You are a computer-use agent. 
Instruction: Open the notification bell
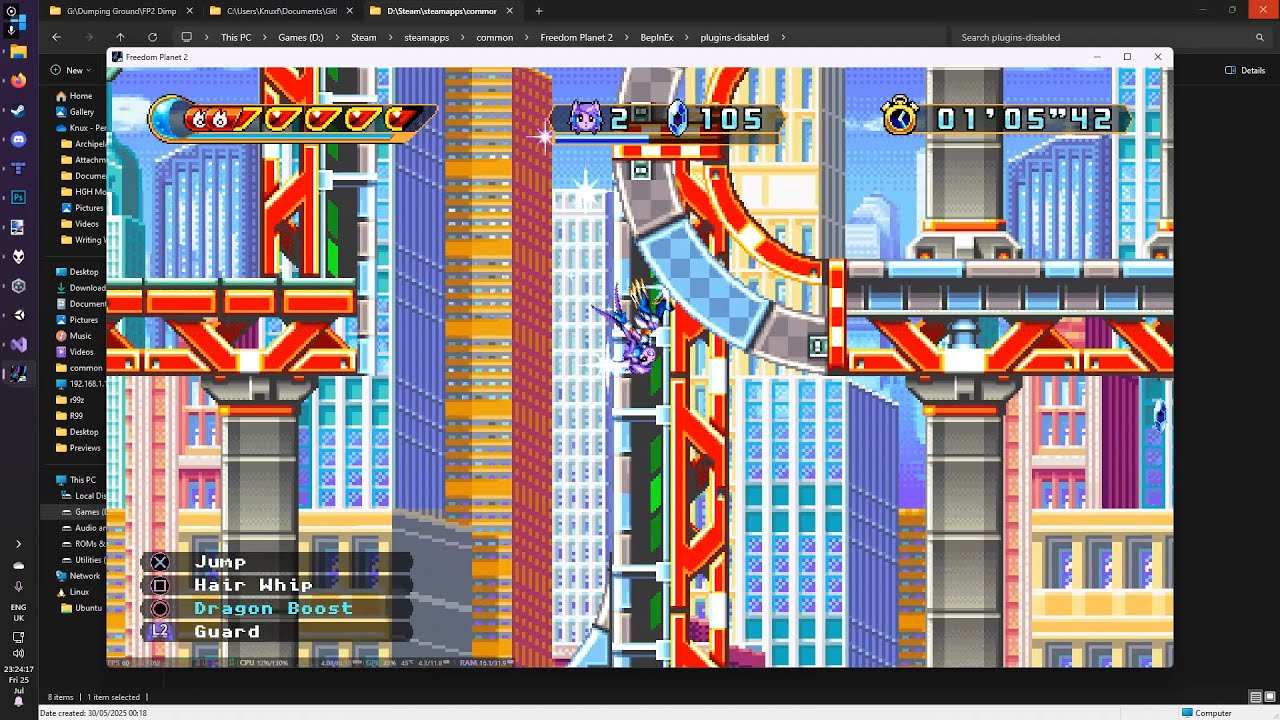(x=18, y=701)
